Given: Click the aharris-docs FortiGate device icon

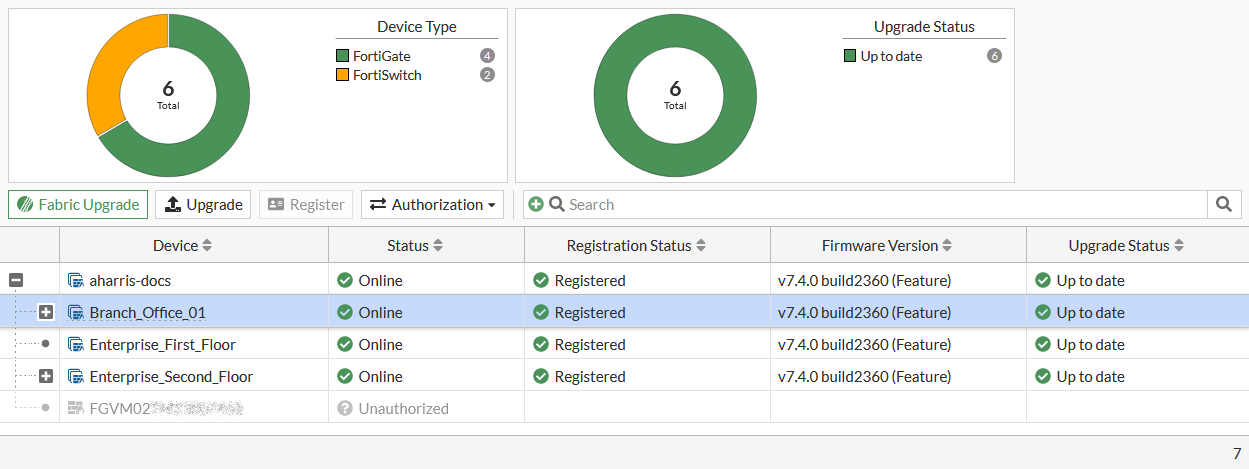Looking at the screenshot, I should pyautogui.click(x=75, y=281).
